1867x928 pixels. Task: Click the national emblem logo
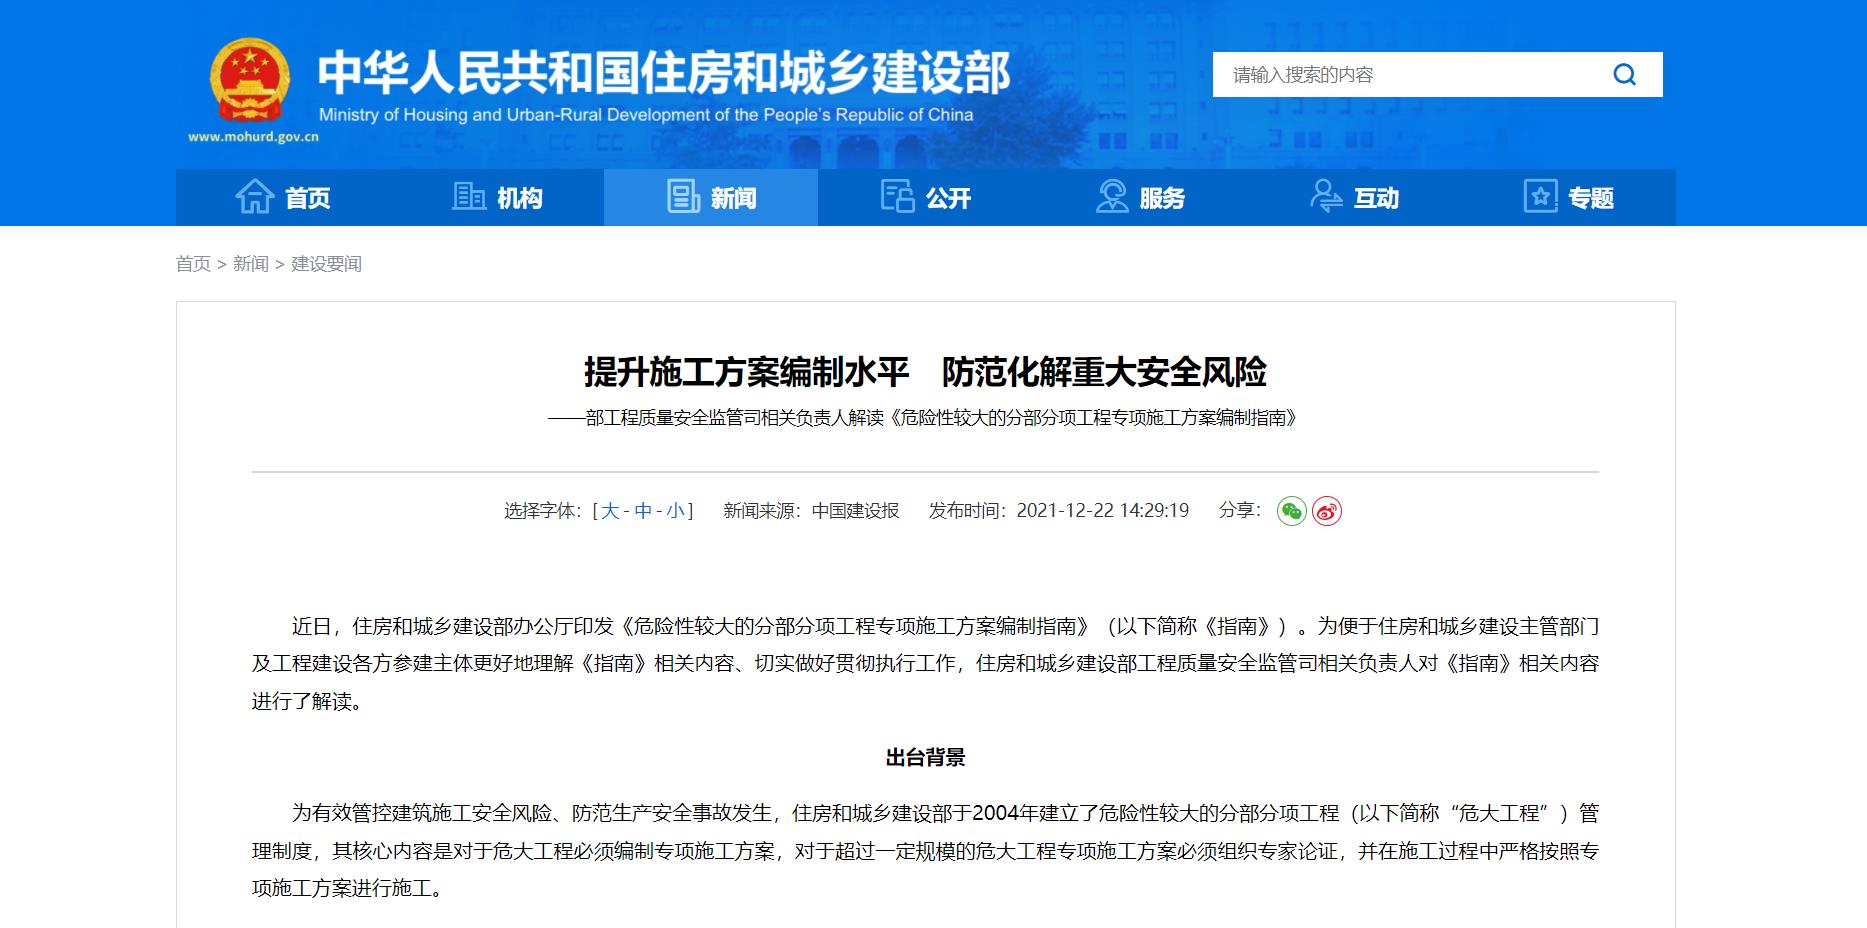point(249,82)
